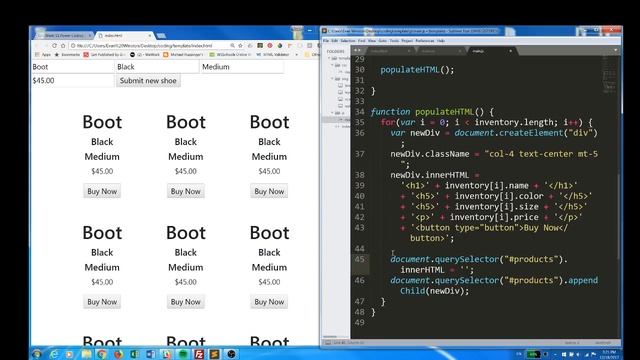640x360 pixels.
Task: Click the magnifier zoom icon in address bar
Action: point(232,46)
